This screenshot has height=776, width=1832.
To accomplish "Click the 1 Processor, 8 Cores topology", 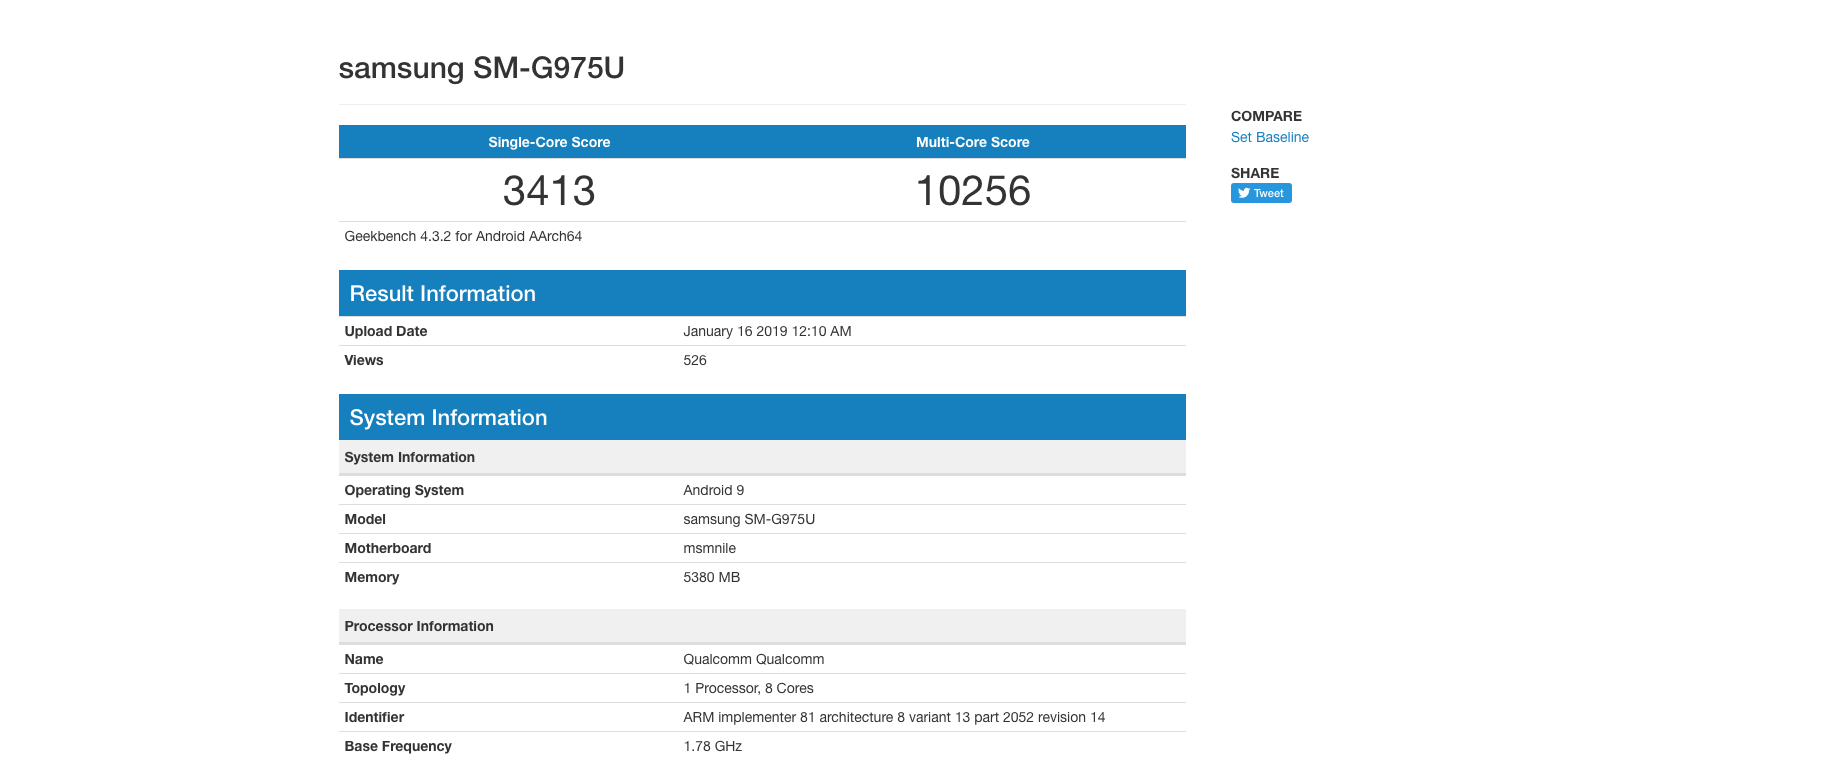I will 748,688.
